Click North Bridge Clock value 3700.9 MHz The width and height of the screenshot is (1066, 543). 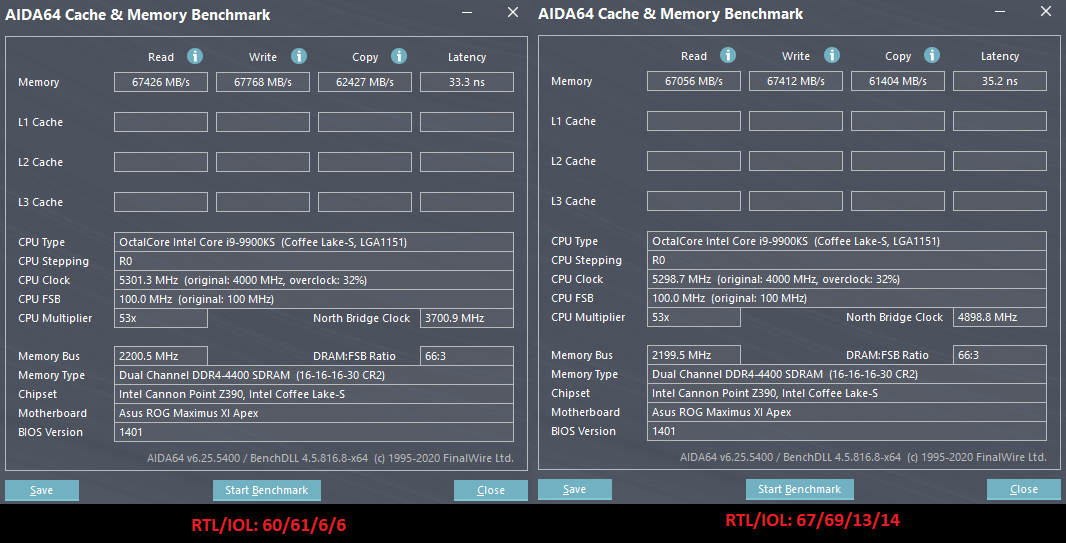tap(466, 318)
